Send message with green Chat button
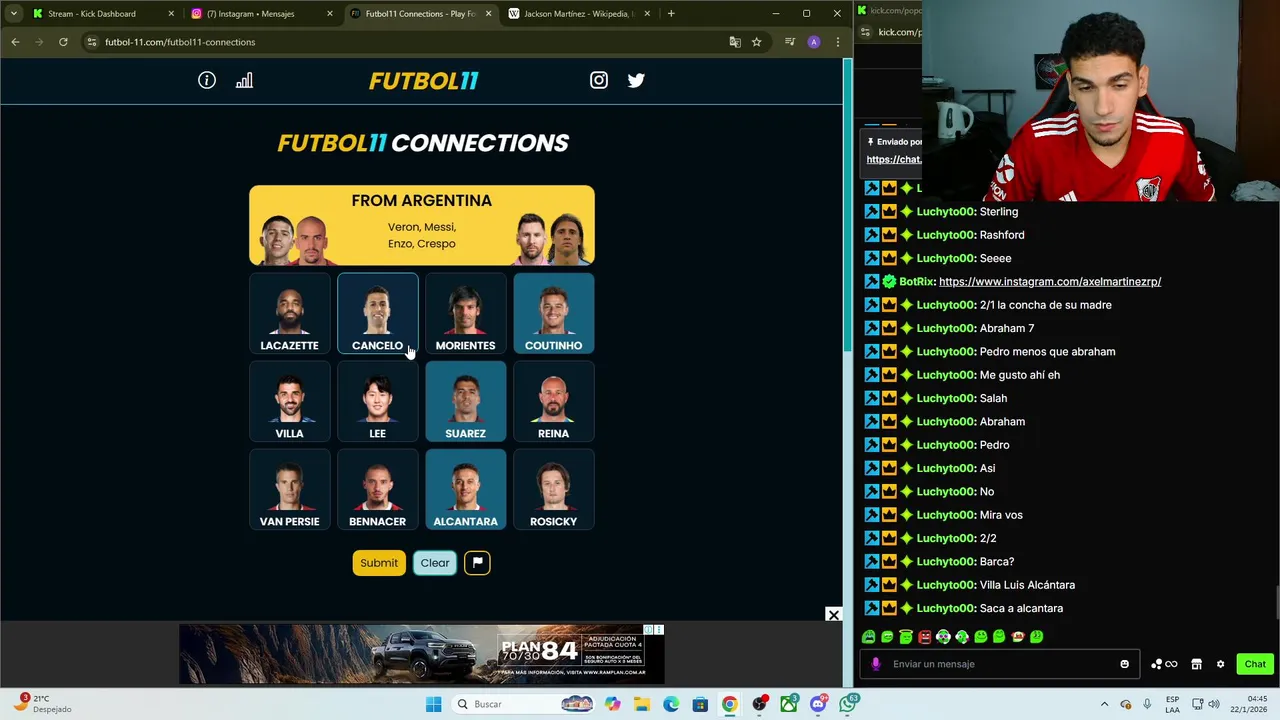Viewport: 1280px width, 720px height. click(x=1255, y=664)
